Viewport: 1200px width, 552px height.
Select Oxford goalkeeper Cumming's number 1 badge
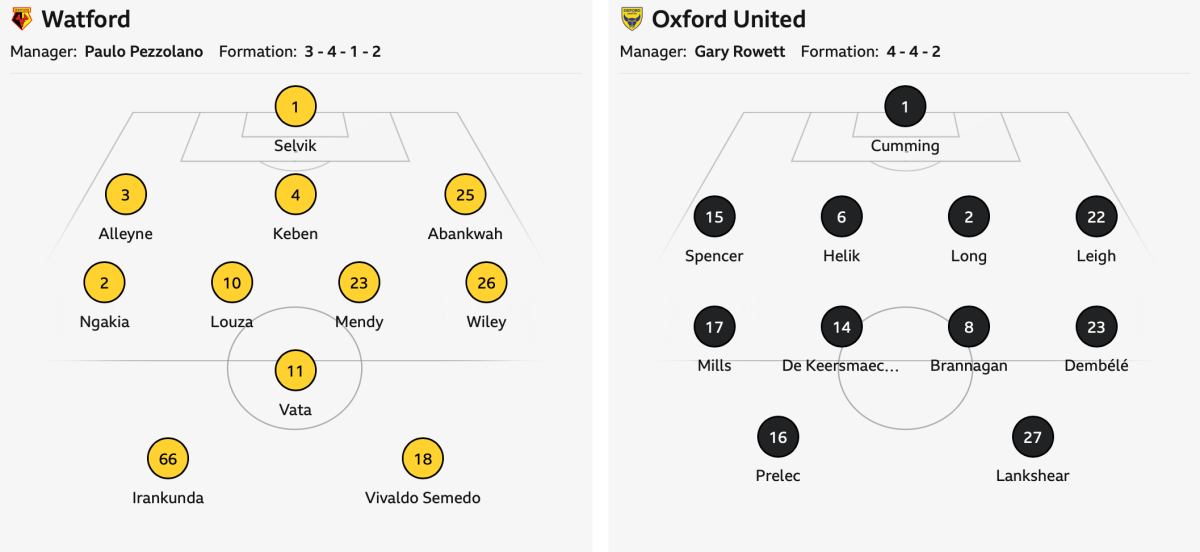[x=905, y=106]
